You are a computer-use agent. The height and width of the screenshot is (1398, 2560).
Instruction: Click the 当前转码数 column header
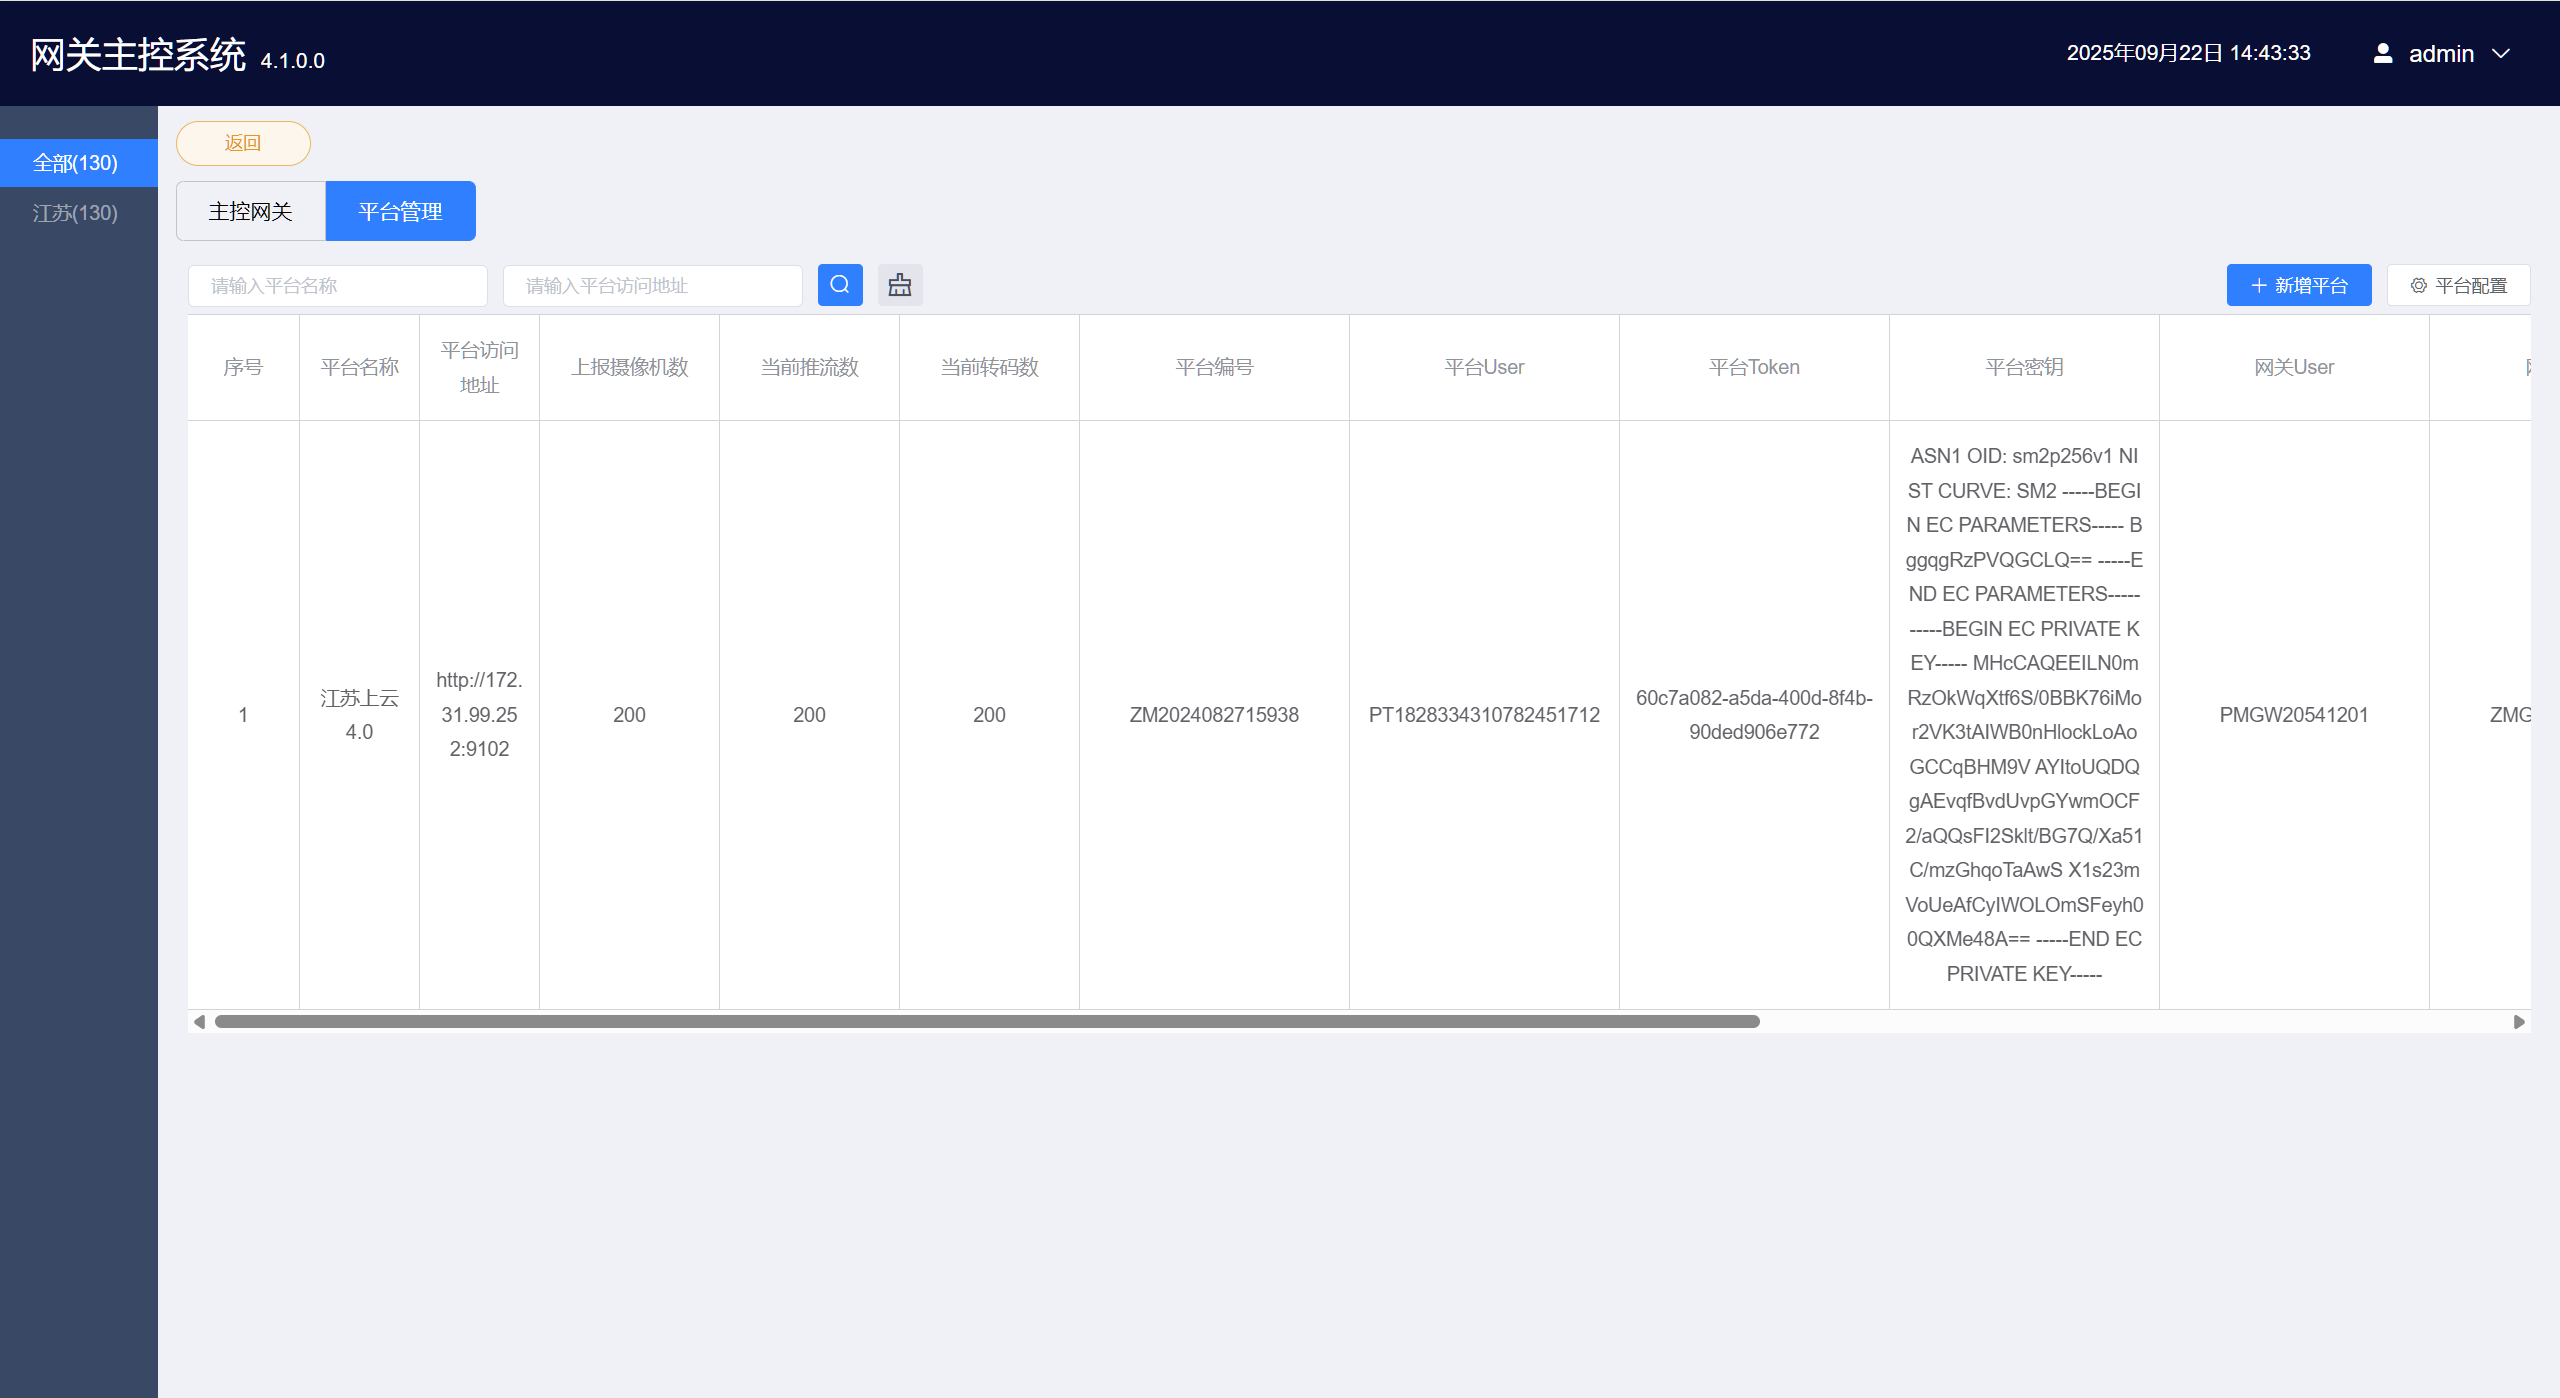pyautogui.click(x=990, y=367)
